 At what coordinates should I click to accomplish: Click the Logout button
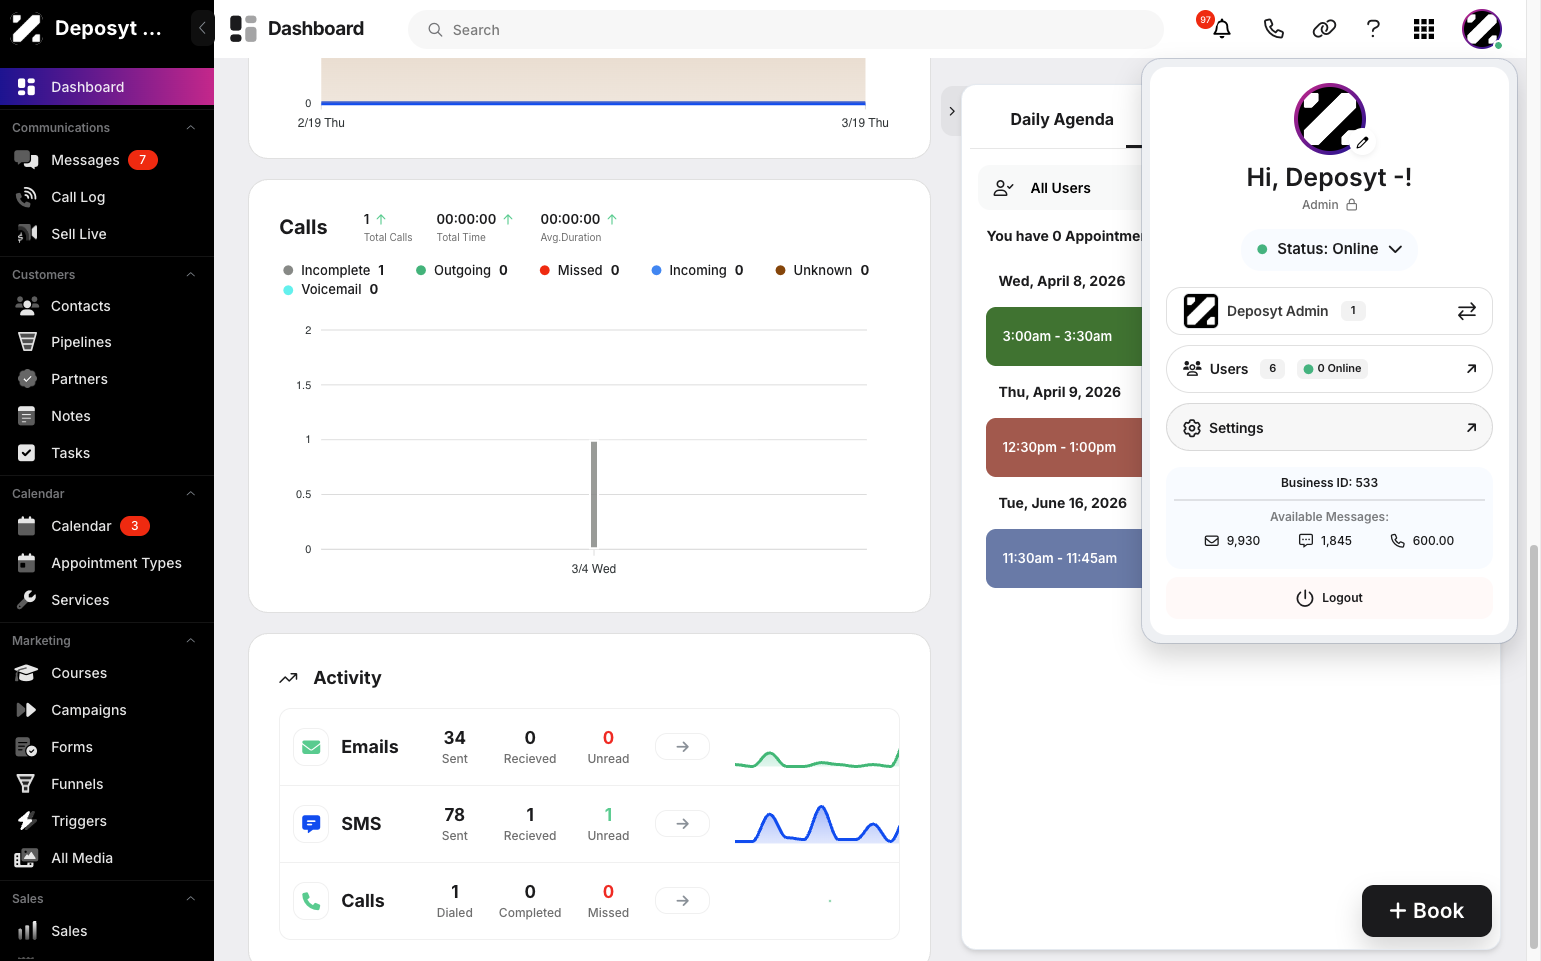(1329, 598)
